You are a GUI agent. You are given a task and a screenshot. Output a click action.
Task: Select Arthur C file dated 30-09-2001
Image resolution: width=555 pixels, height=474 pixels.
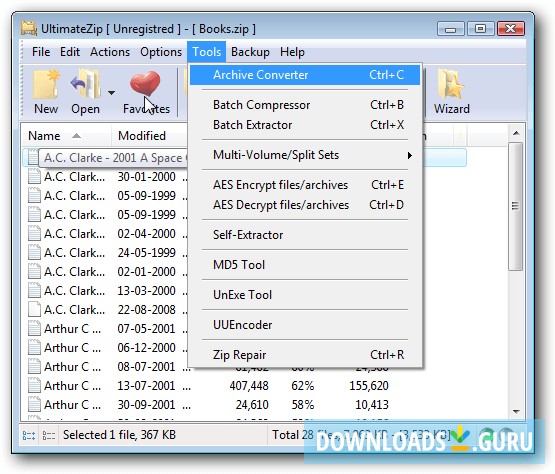(244, 405)
